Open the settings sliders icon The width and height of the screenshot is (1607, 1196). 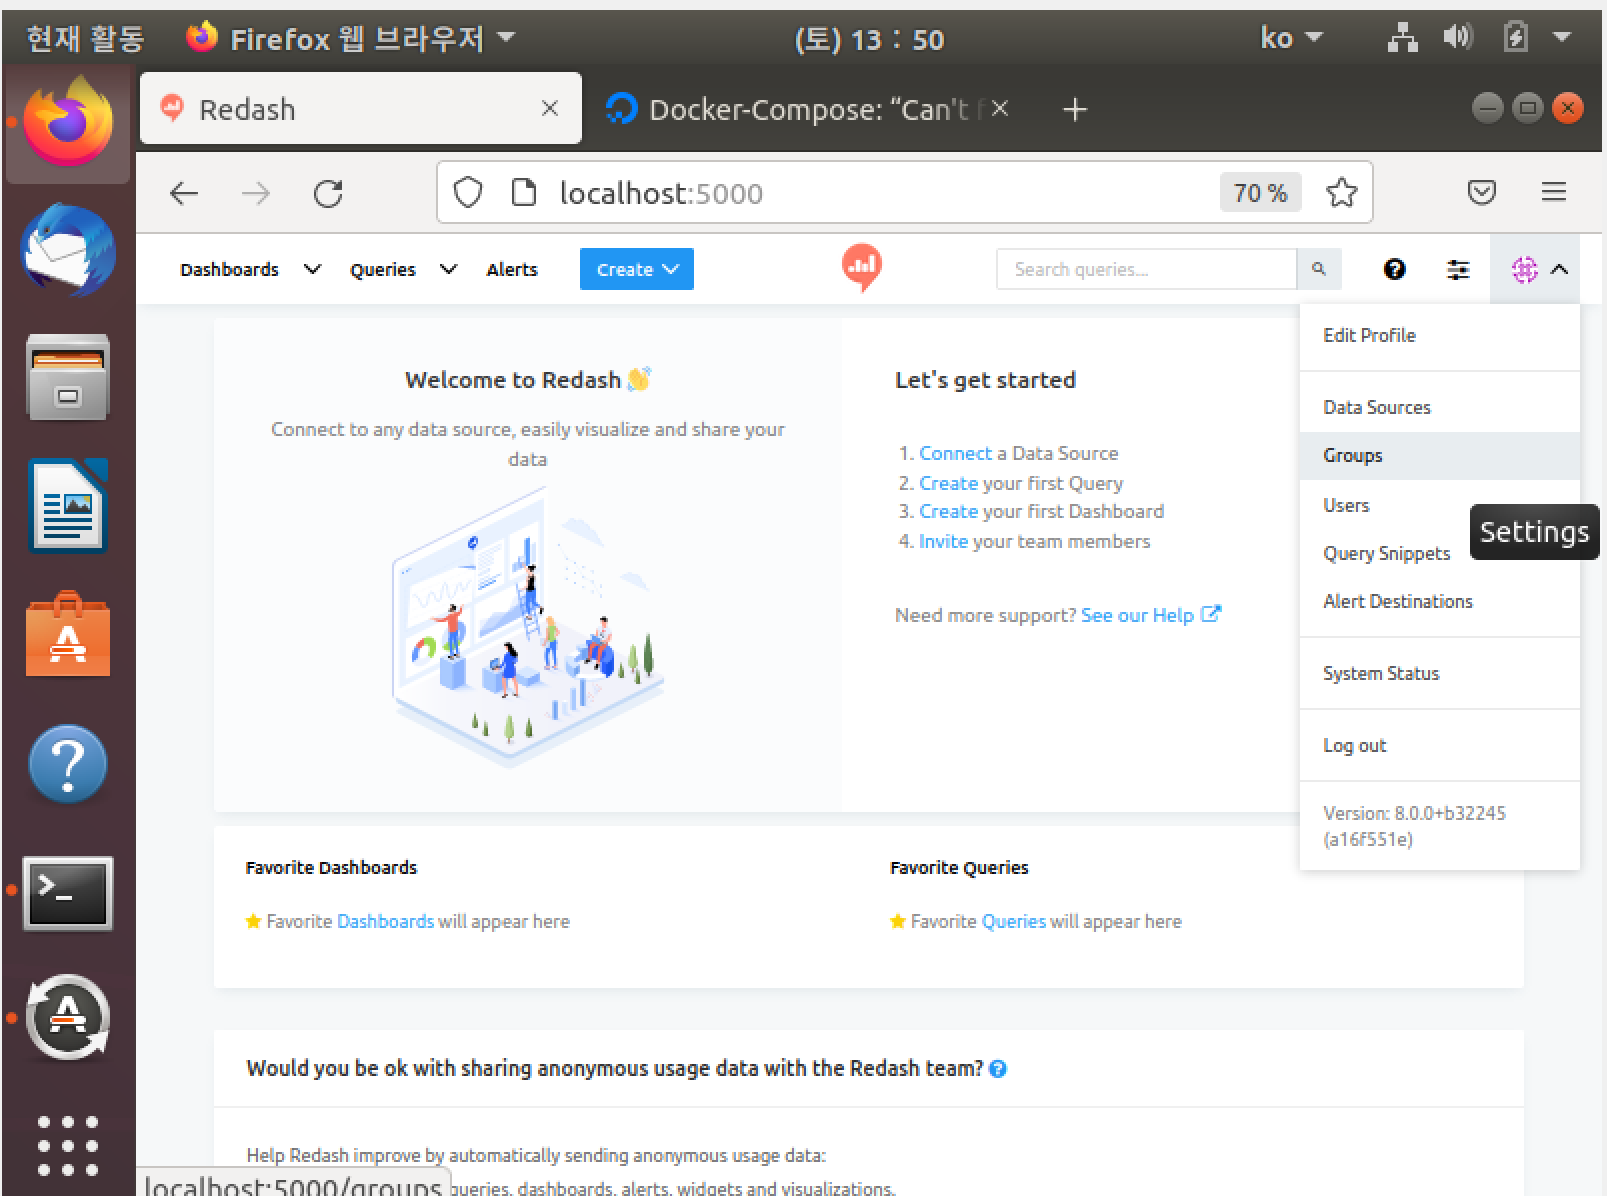[x=1458, y=269]
